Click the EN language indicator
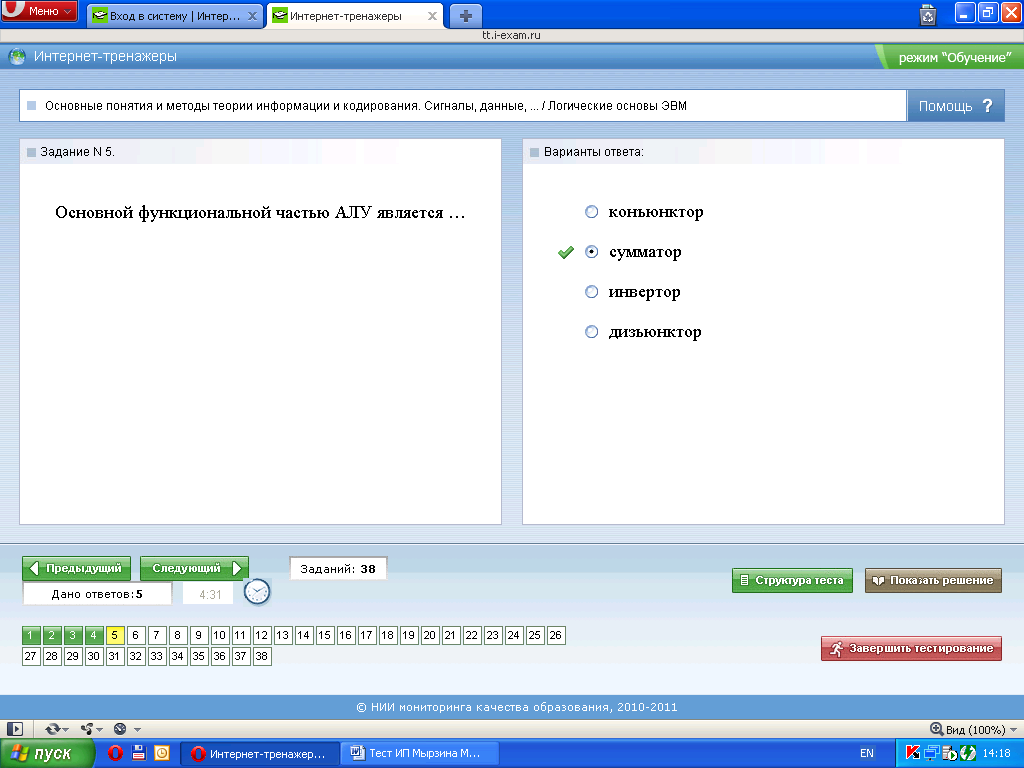This screenshot has width=1024, height=768. tap(867, 754)
